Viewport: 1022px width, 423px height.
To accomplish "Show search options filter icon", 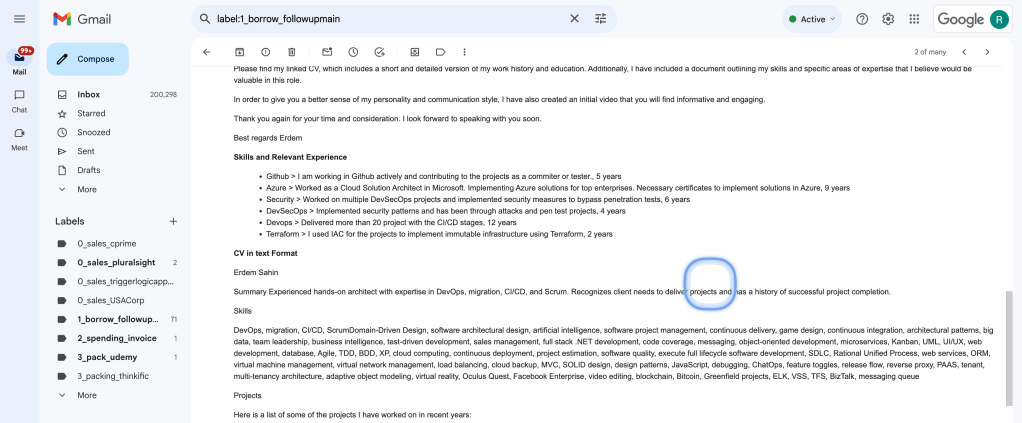I will 600,19.
